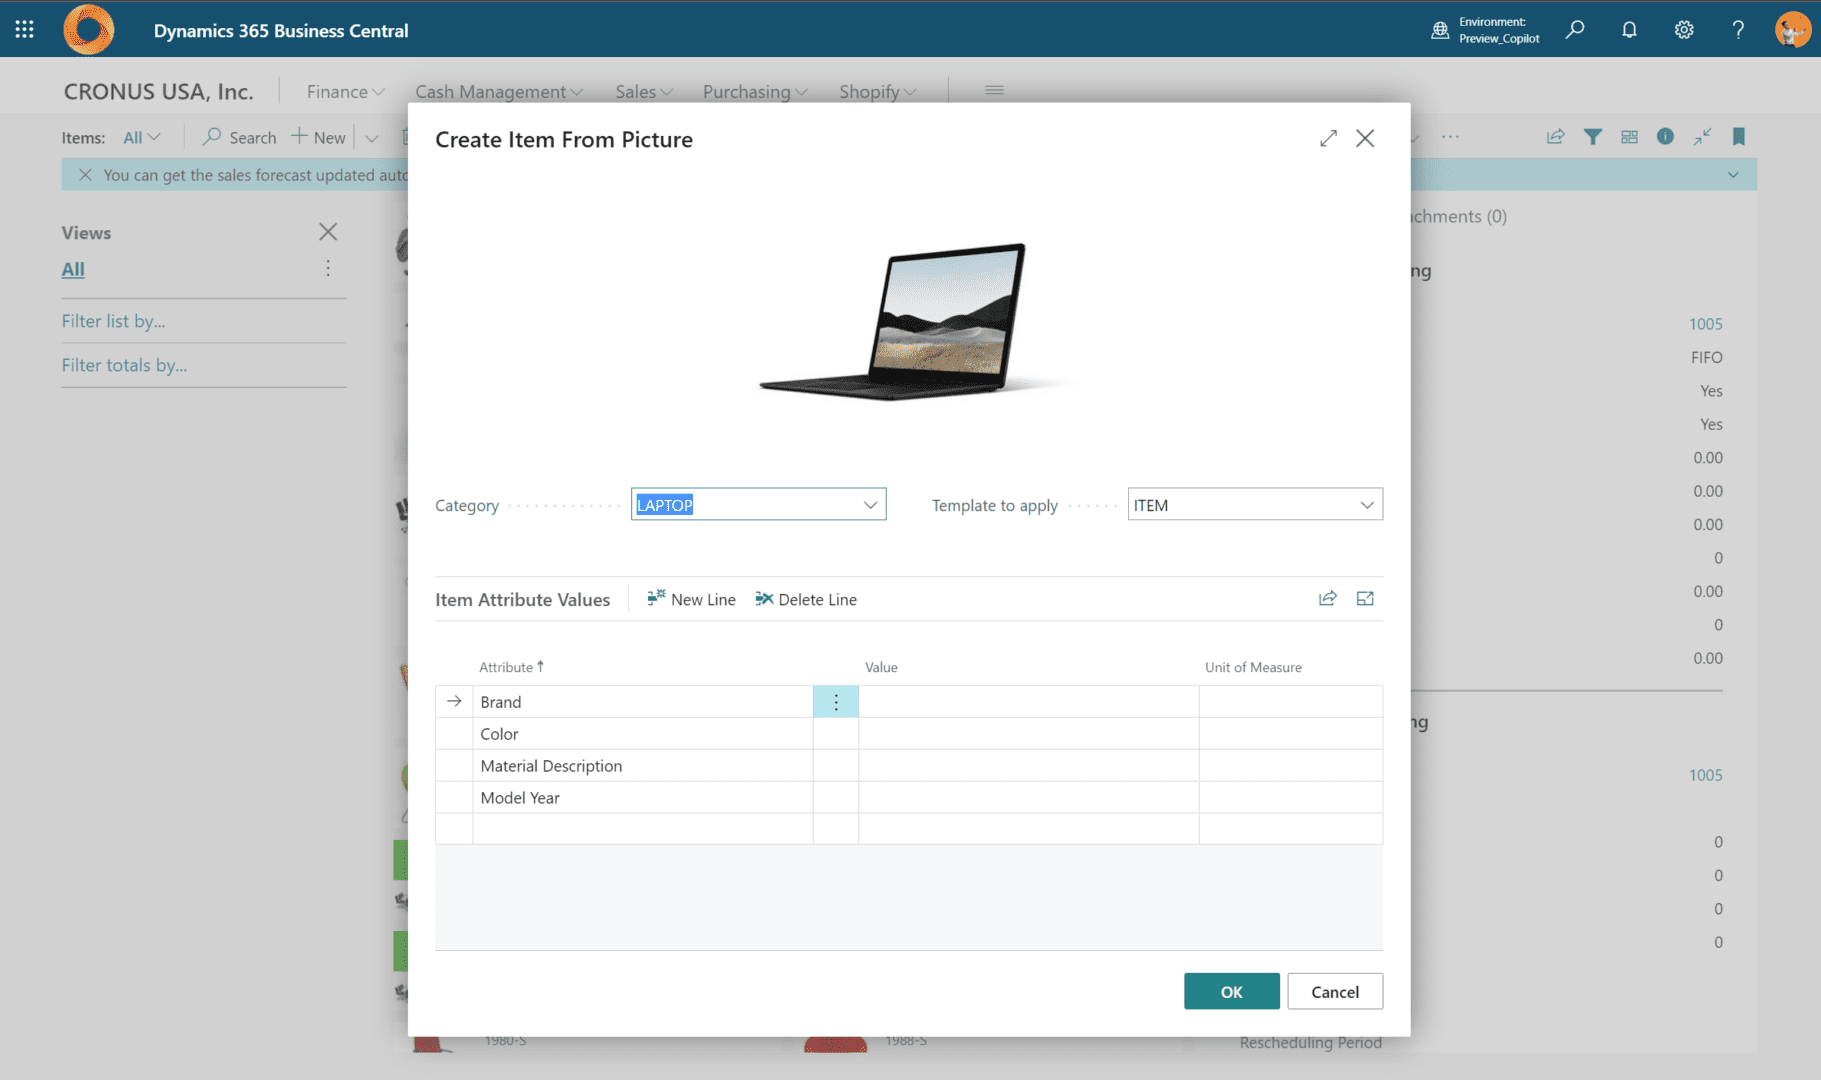Click the empty new attribute row cell

[x=643, y=829]
